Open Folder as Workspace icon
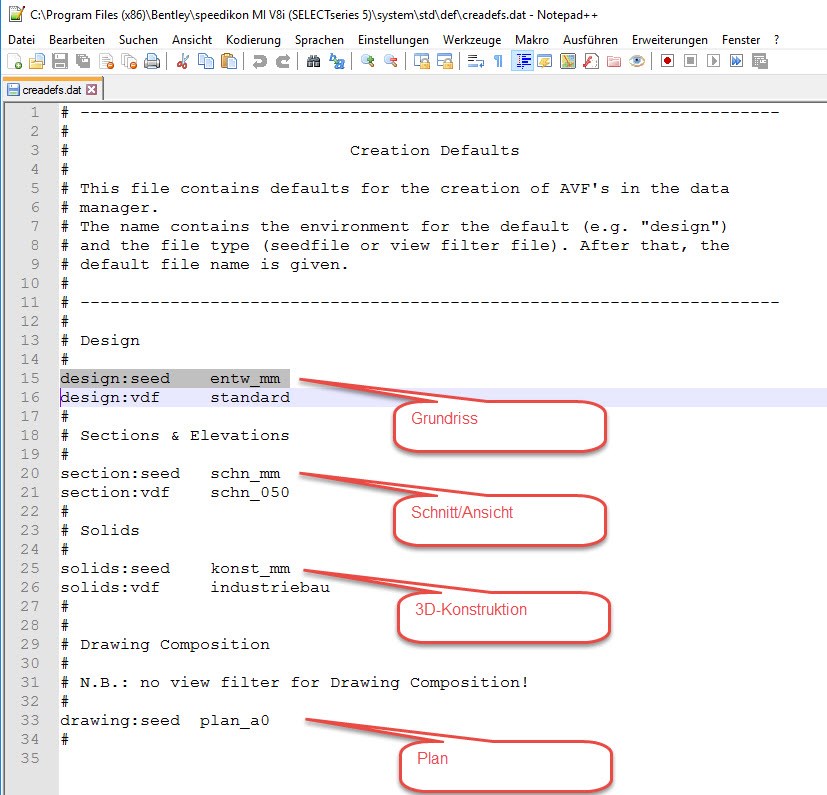 [614, 62]
